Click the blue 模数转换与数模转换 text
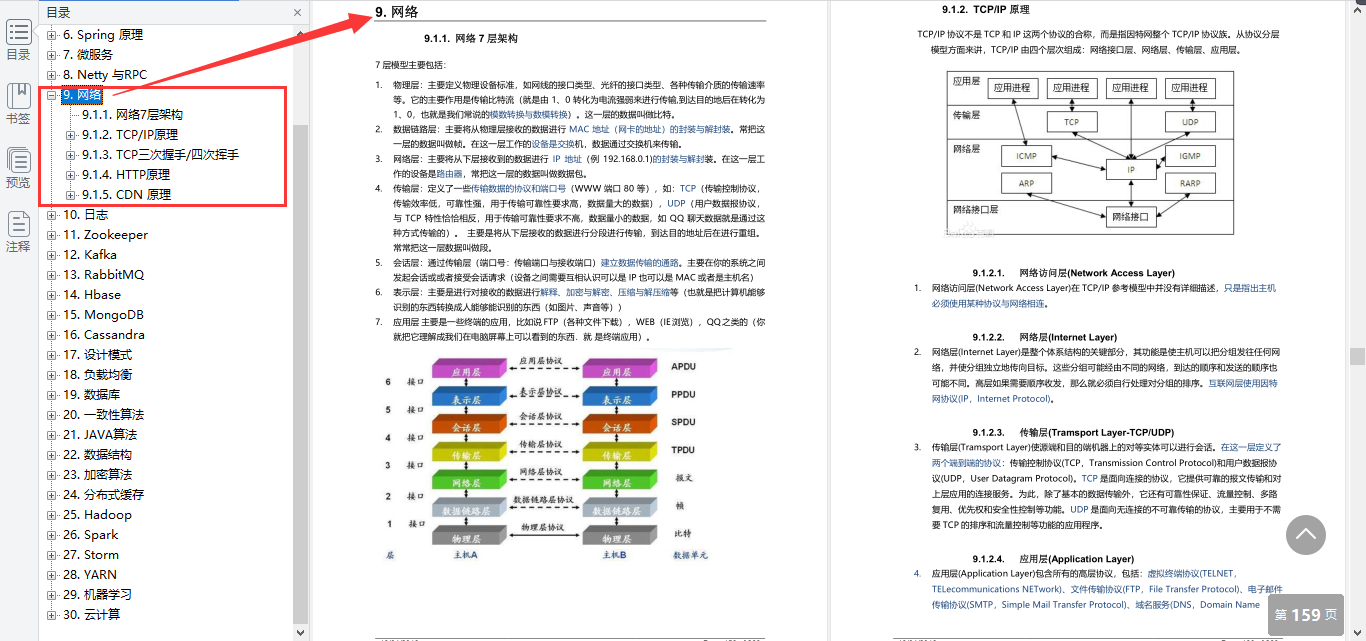The height and width of the screenshot is (641, 1366). (531, 115)
